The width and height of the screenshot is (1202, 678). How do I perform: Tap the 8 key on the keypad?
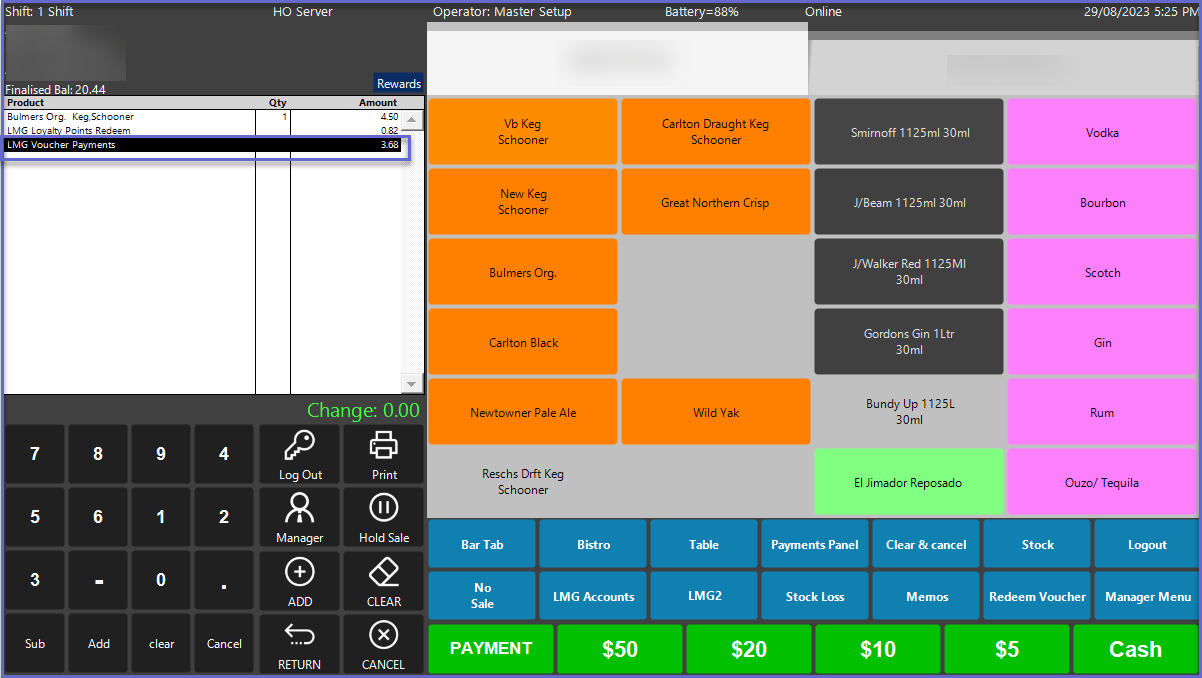click(x=98, y=454)
